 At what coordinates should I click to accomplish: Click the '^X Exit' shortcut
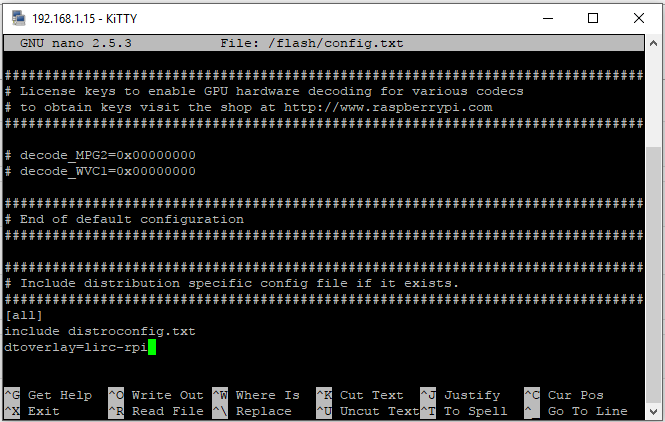[x=32, y=411]
